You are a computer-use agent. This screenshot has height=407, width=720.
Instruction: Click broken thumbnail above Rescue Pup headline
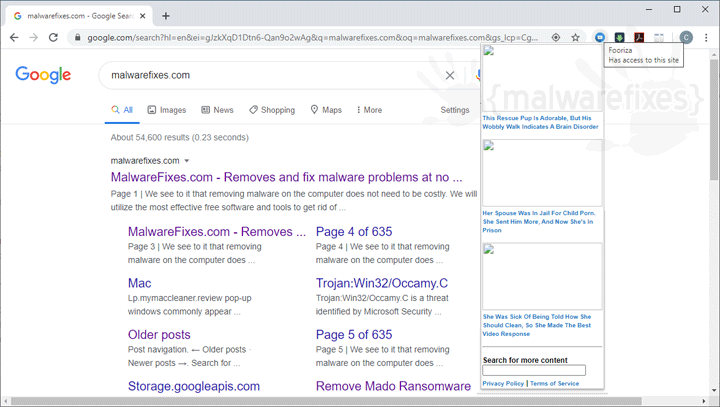[542, 78]
